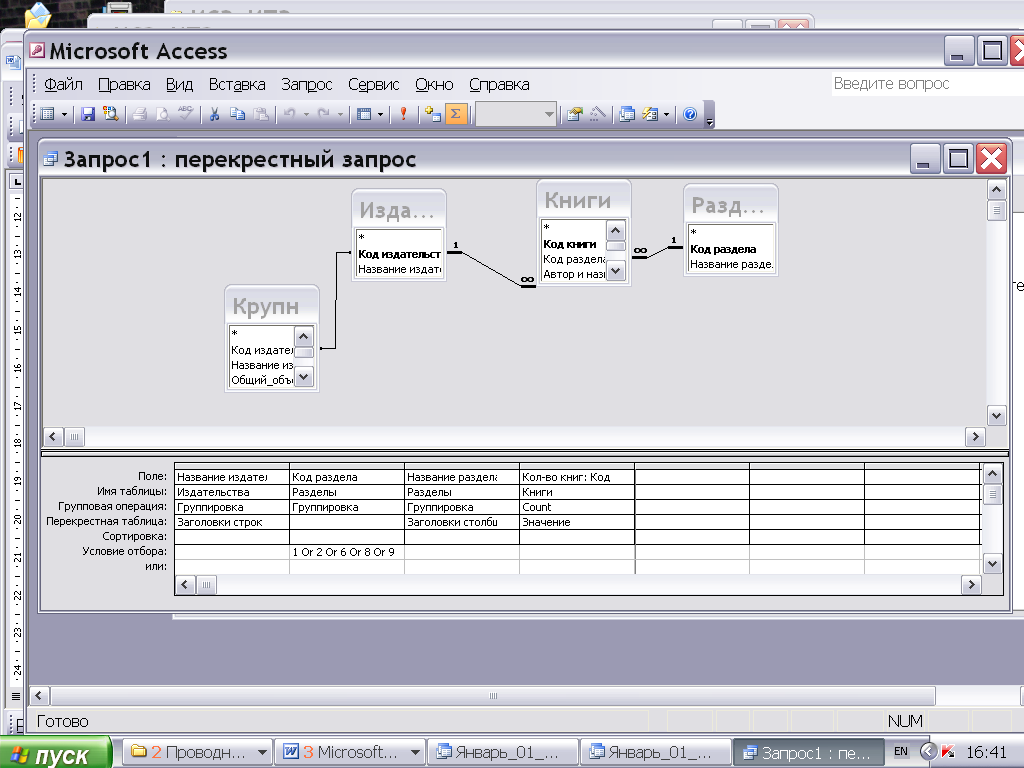1024x768 pixels.
Task: Open the Окно menu
Action: pyautogui.click(x=434, y=84)
